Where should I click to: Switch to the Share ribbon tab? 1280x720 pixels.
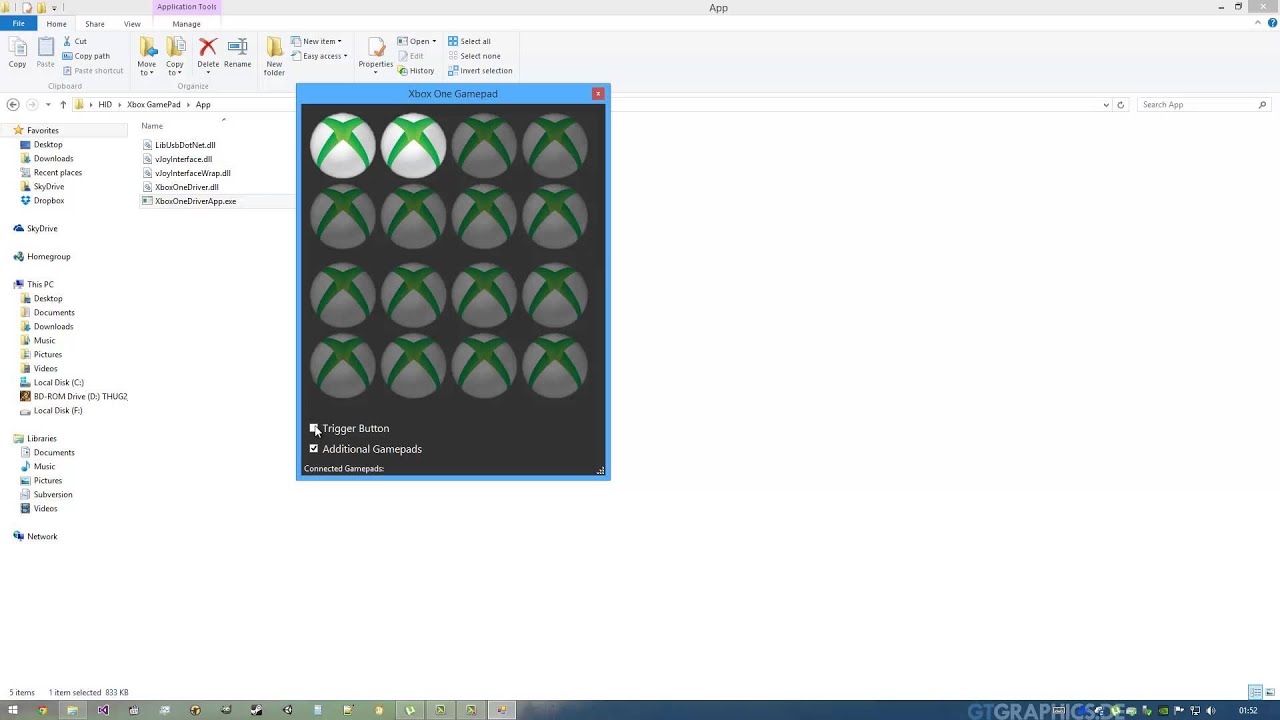click(x=95, y=24)
